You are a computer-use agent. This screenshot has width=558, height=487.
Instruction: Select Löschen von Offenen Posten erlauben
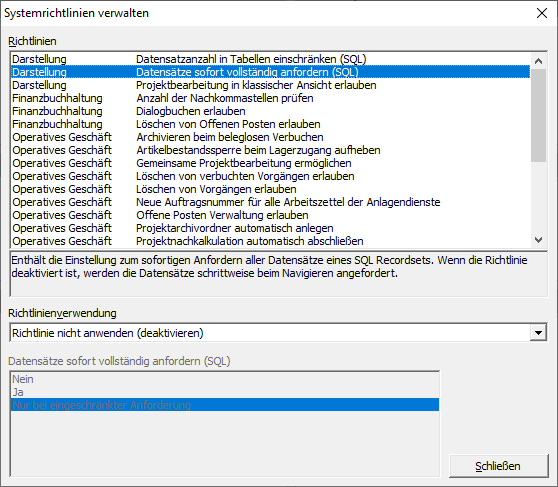click(x=270, y=124)
